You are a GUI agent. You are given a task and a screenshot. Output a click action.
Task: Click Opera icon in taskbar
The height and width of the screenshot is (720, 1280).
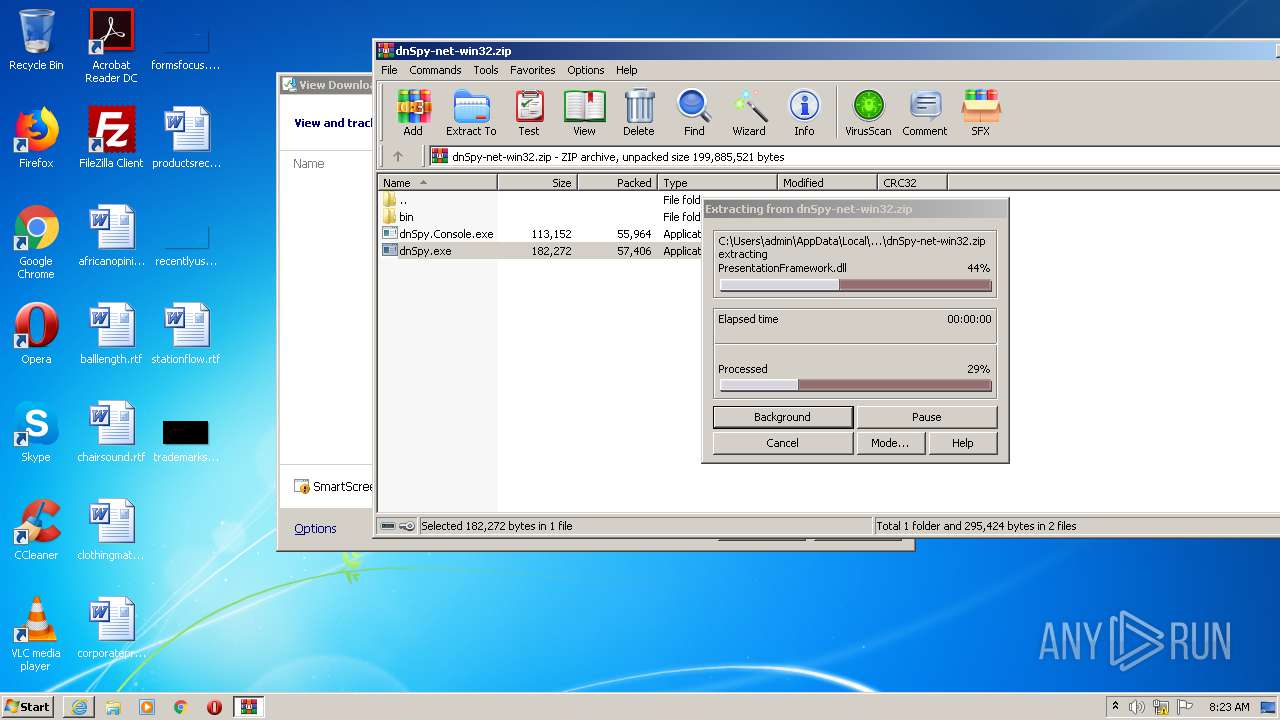click(214, 707)
